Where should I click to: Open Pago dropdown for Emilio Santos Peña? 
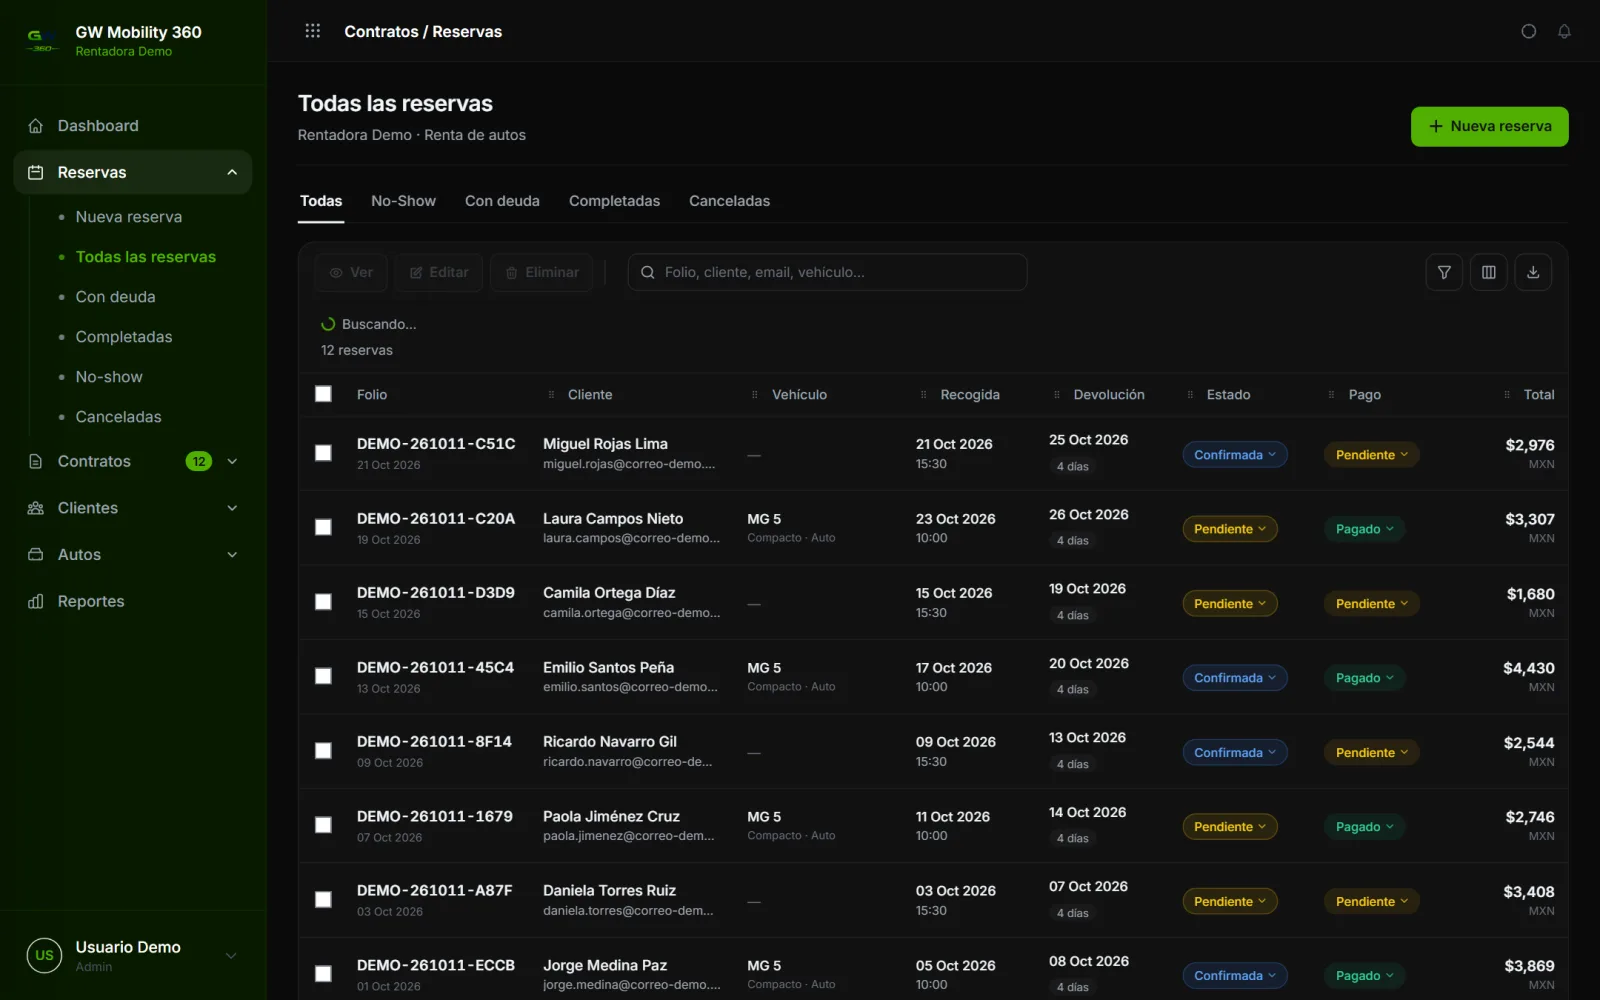[x=1365, y=678]
